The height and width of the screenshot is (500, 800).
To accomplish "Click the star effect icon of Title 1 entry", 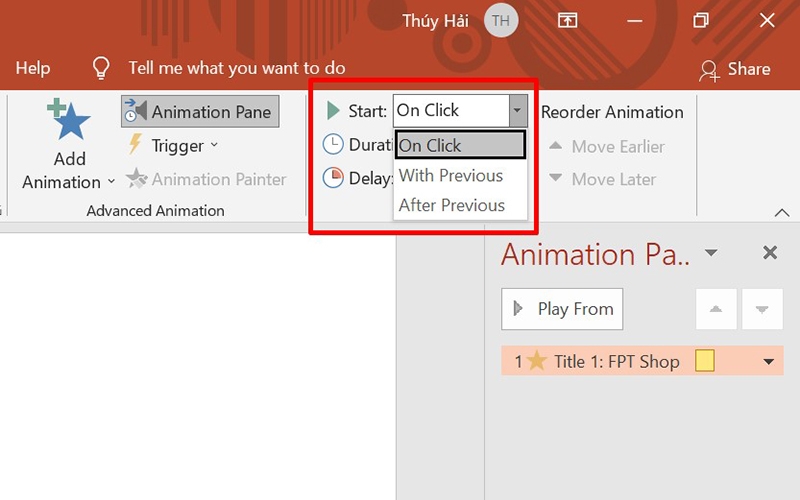I will click(537, 361).
